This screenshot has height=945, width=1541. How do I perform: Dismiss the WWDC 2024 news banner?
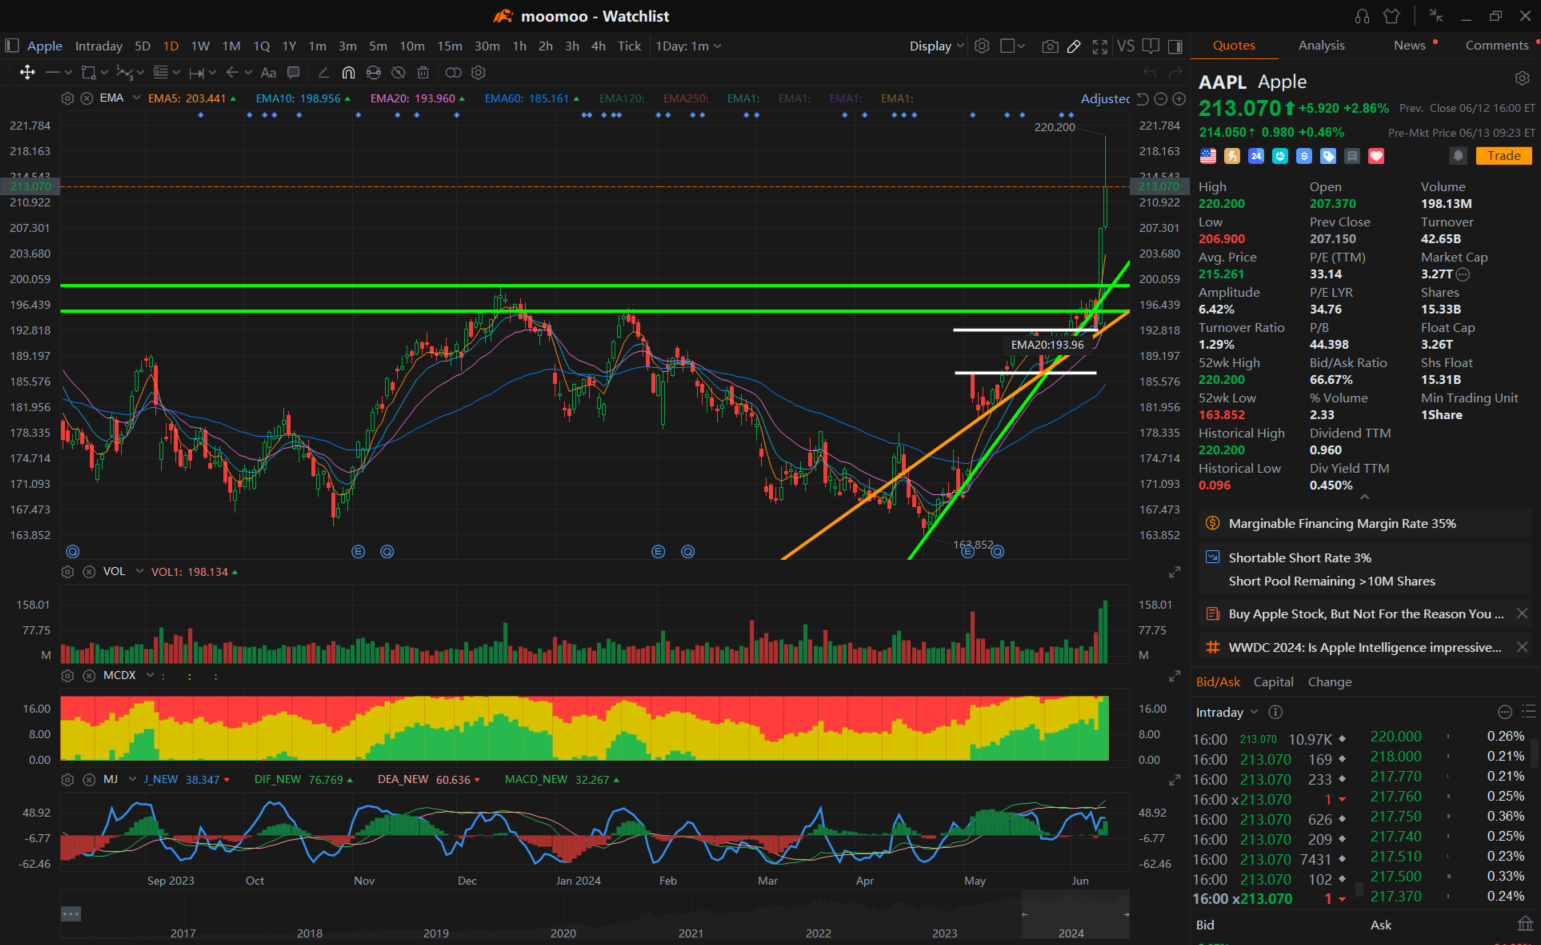click(1522, 647)
